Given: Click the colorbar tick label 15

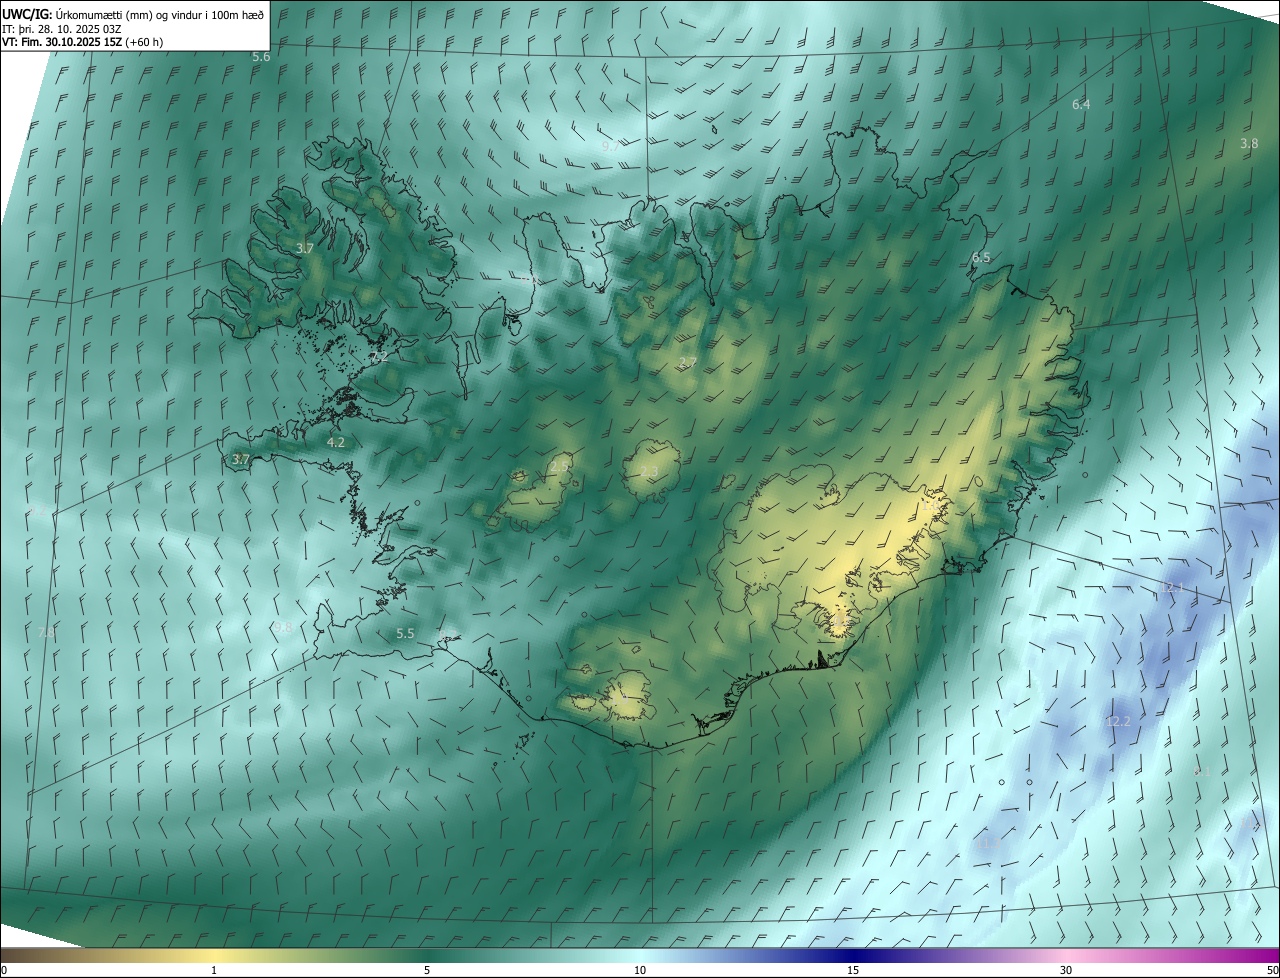Looking at the screenshot, I should (853, 970).
